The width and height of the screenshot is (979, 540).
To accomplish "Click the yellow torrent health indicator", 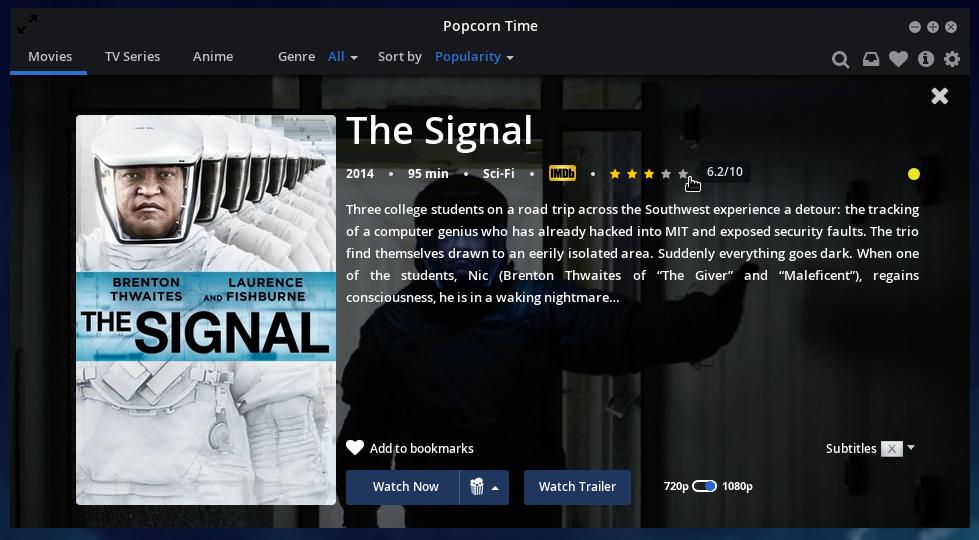I will pos(913,174).
